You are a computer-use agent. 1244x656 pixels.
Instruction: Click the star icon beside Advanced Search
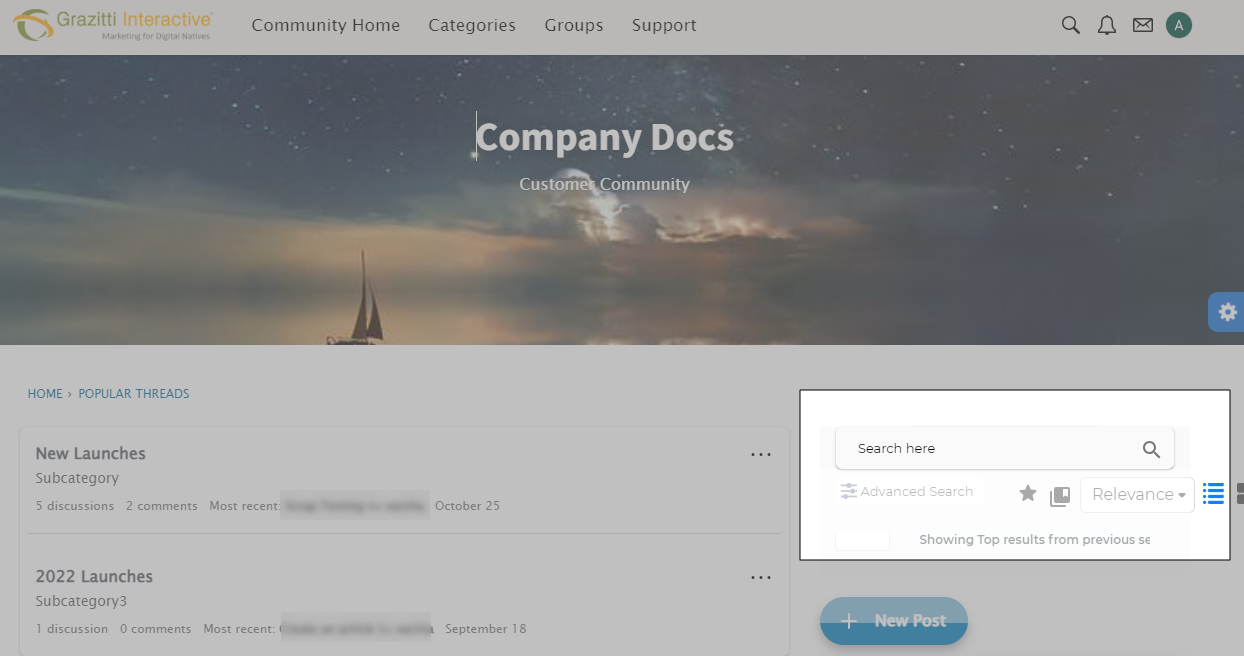[1027, 493]
